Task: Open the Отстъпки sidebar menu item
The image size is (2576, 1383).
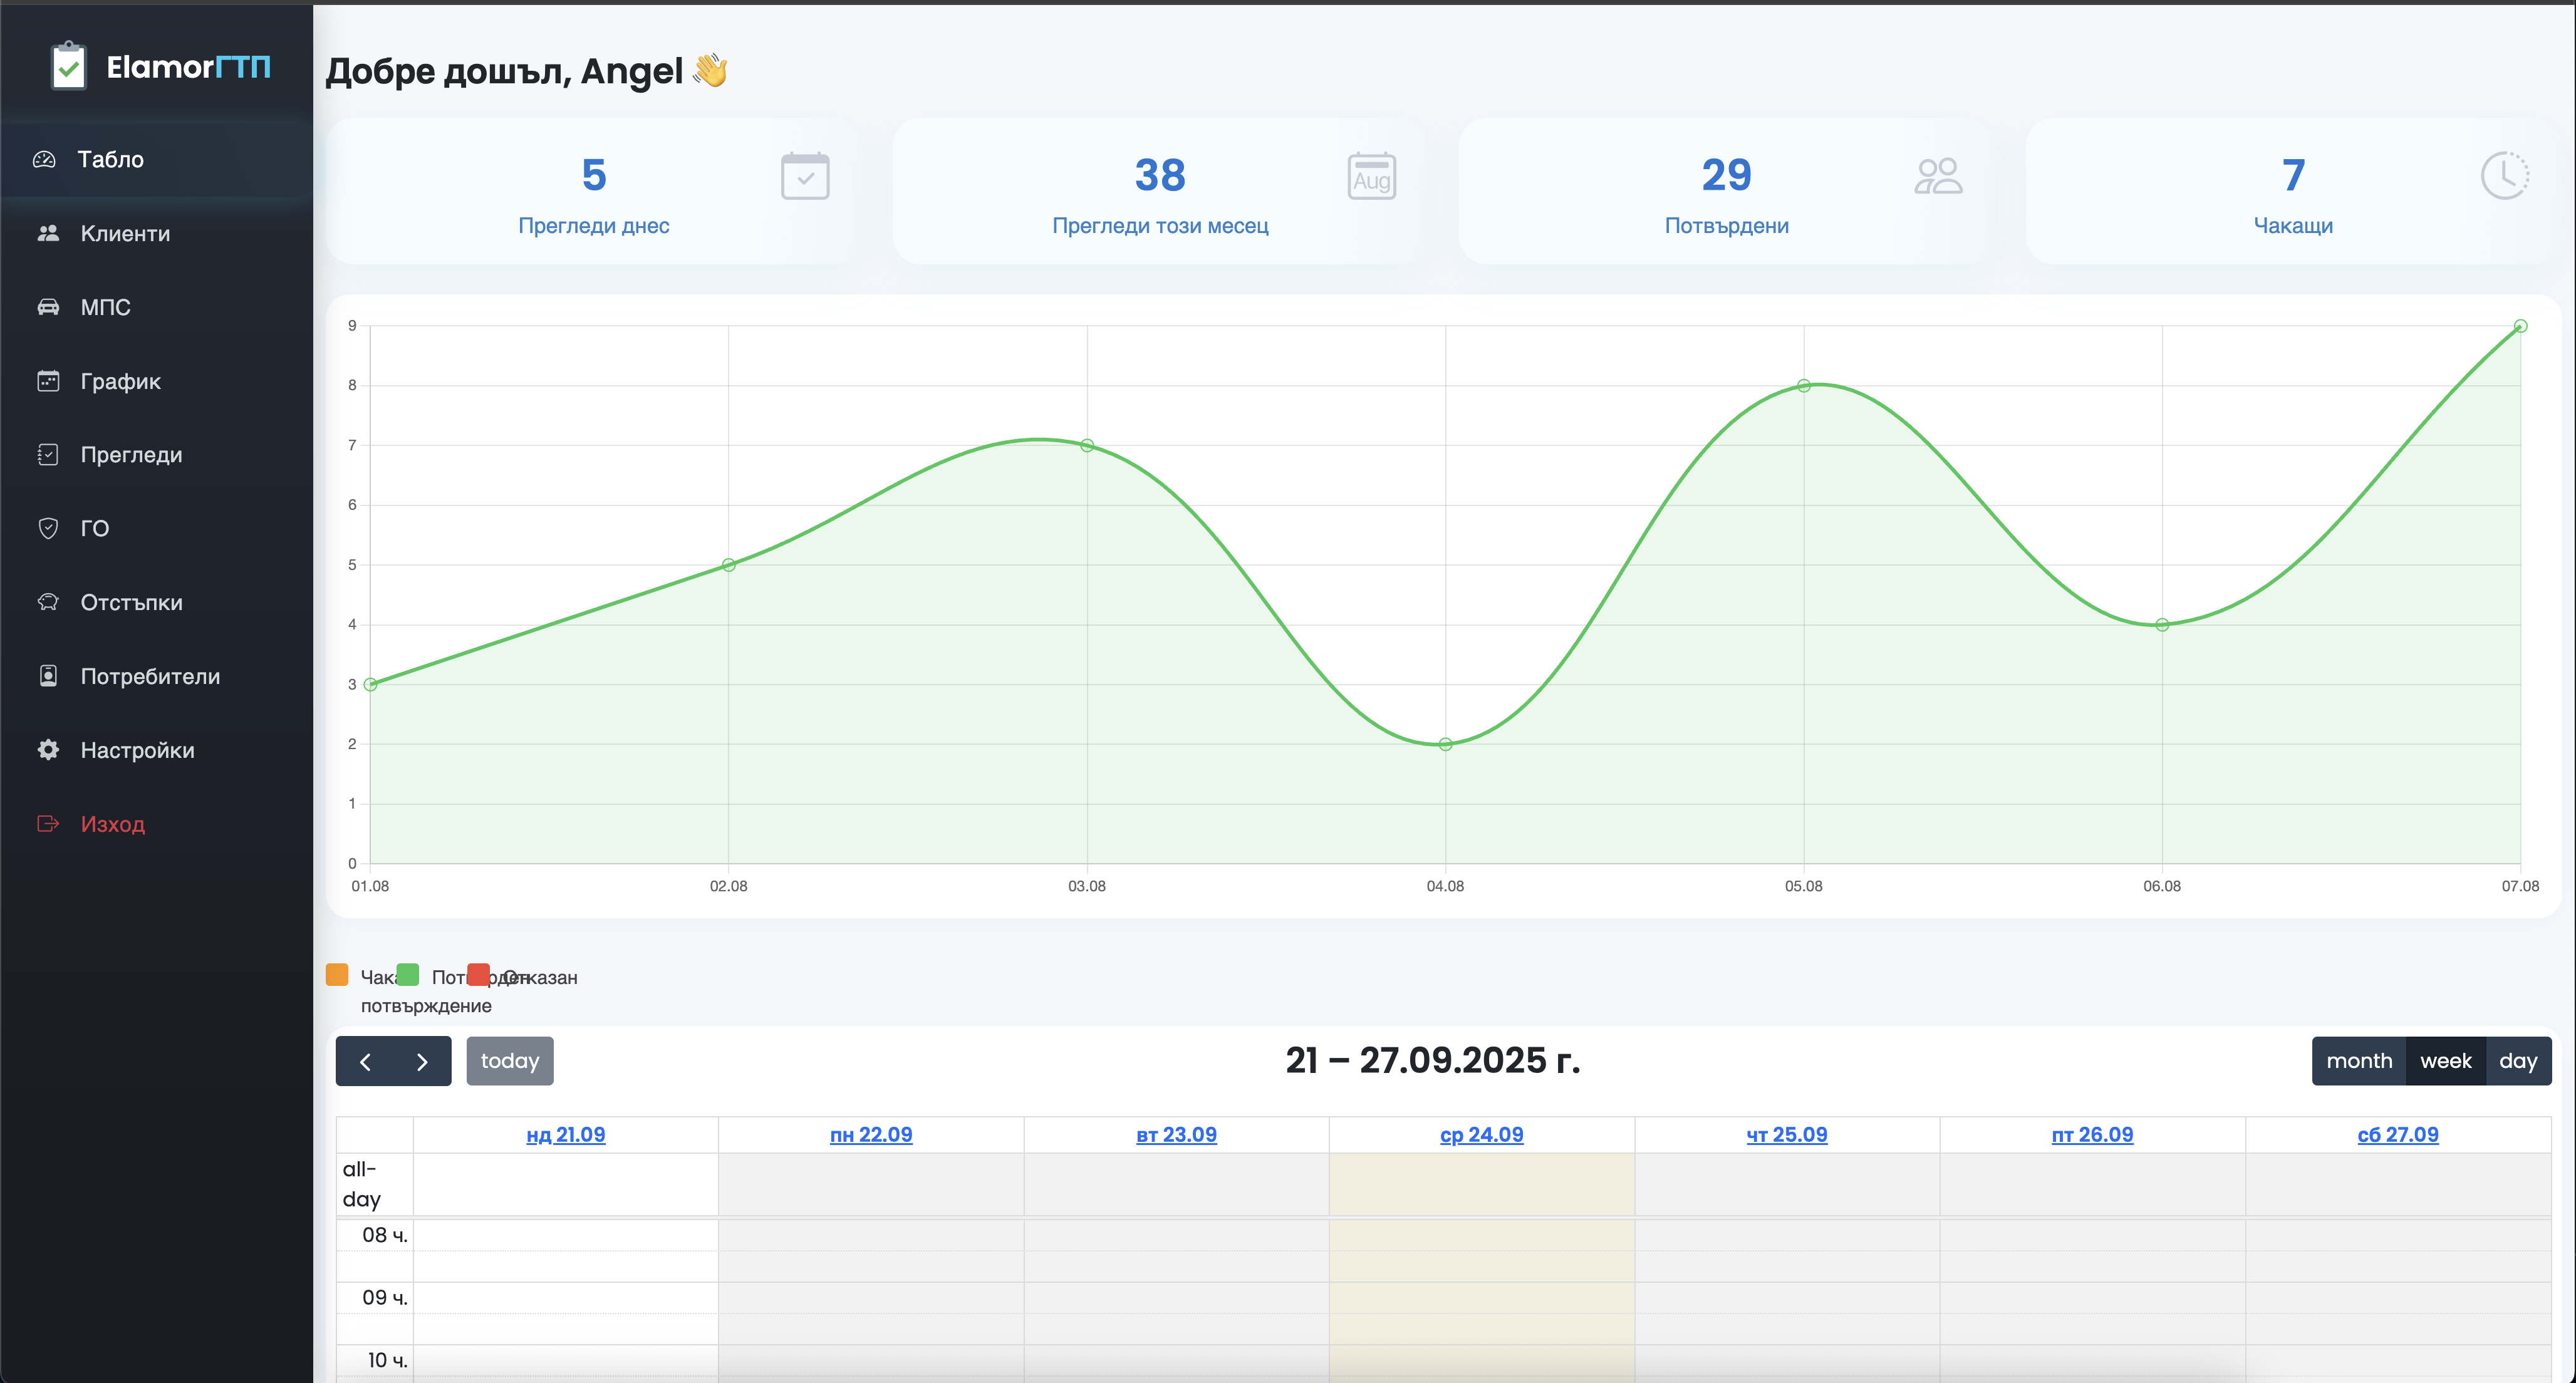Action: pos(131,602)
